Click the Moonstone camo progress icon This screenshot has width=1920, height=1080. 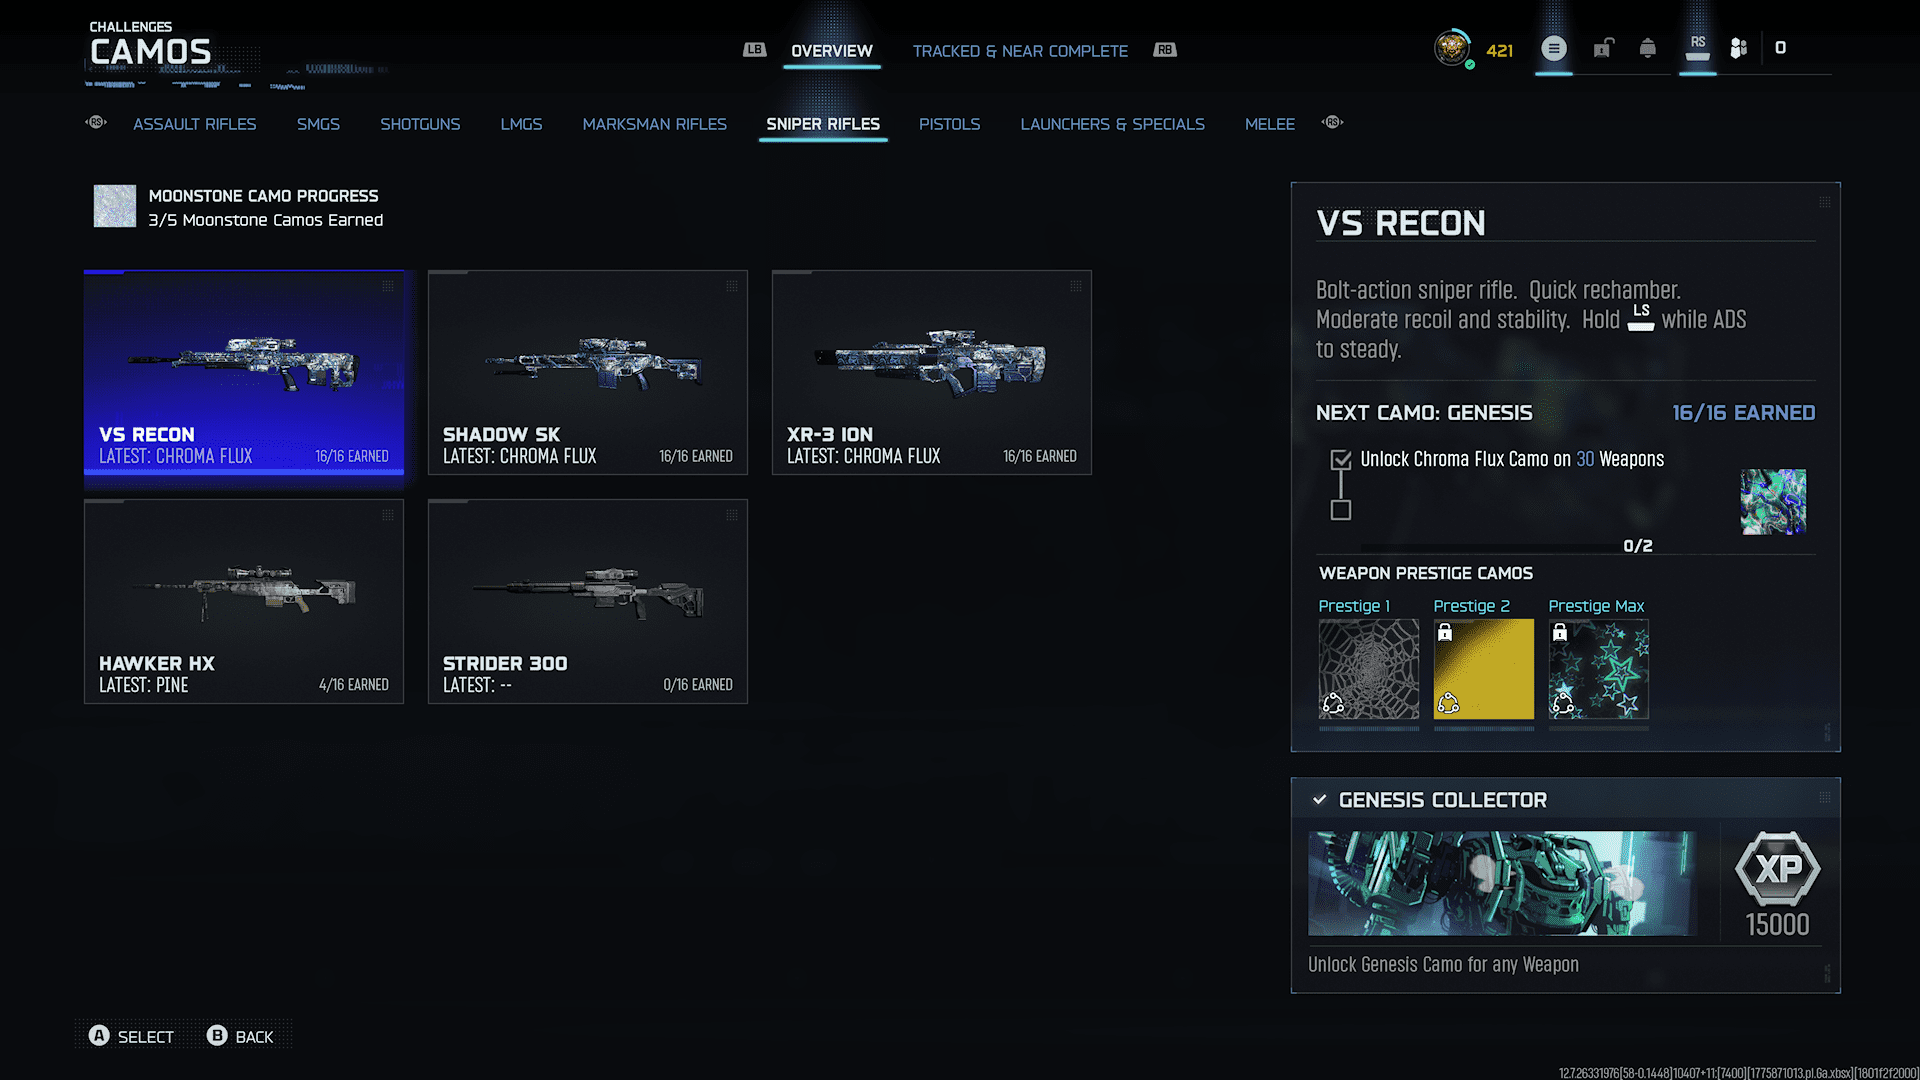pyautogui.click(x=115, y=206)
